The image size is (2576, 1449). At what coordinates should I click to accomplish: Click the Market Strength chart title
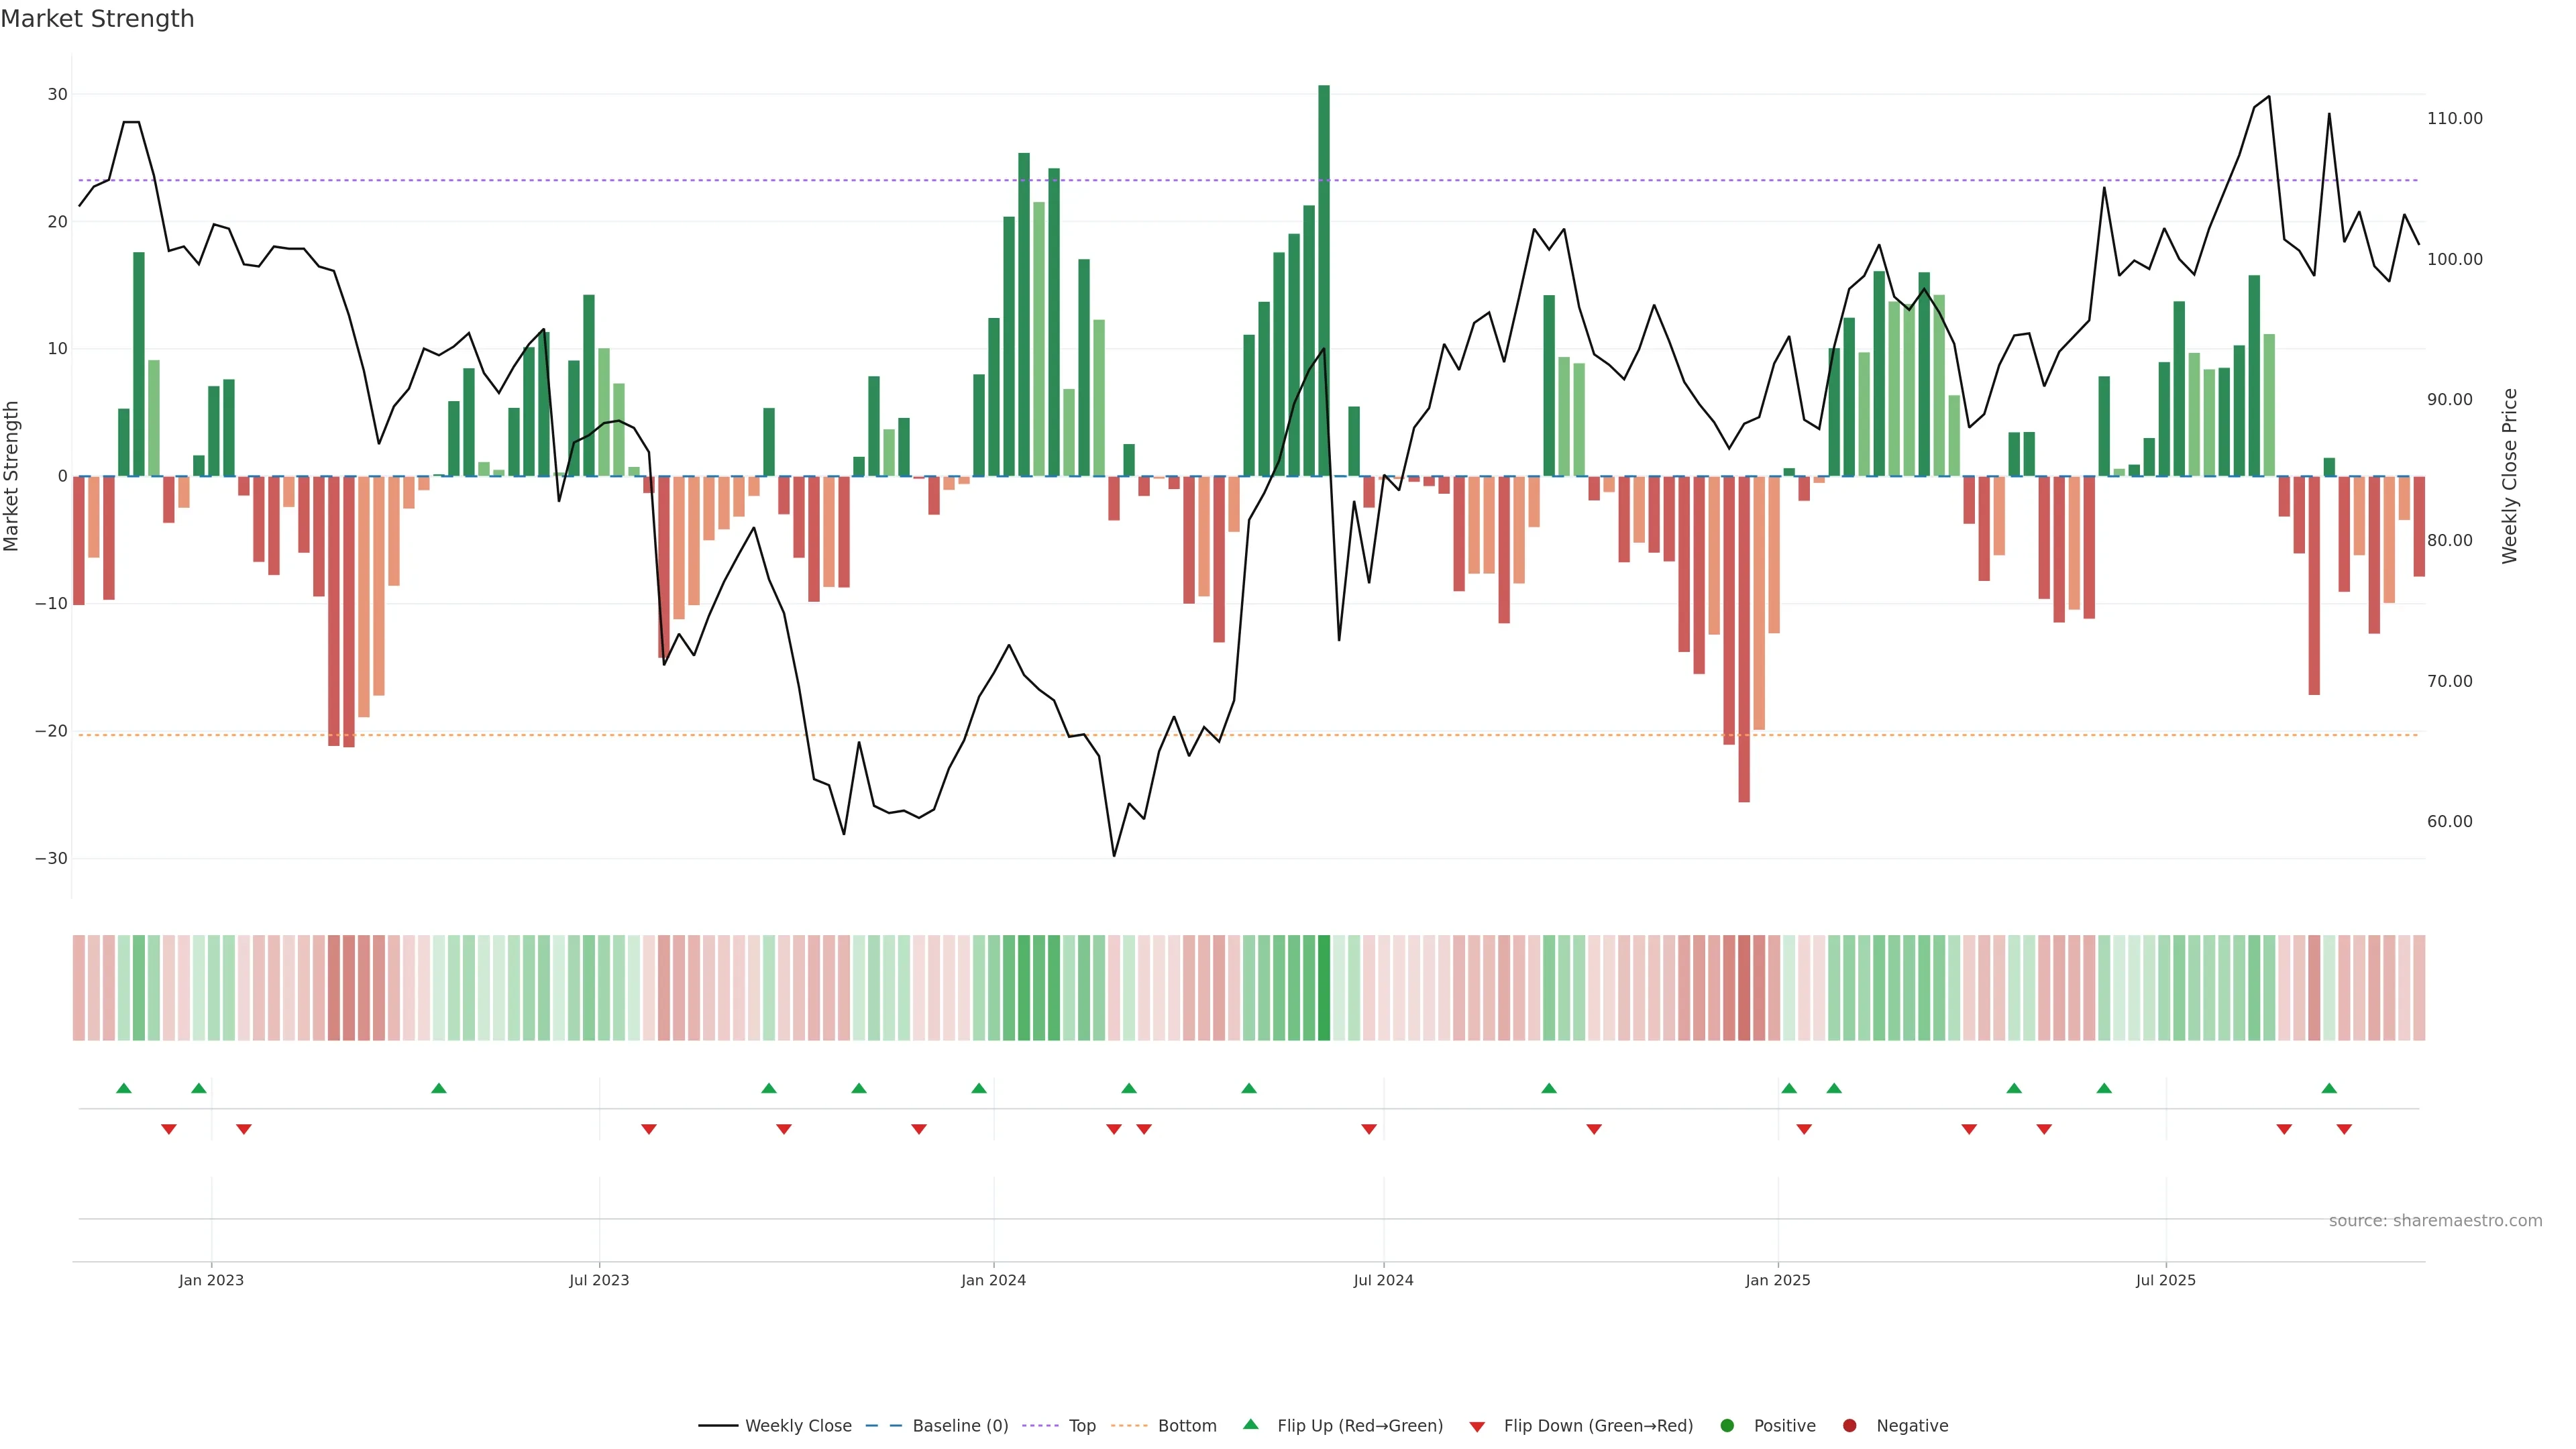tap(97, 19)
